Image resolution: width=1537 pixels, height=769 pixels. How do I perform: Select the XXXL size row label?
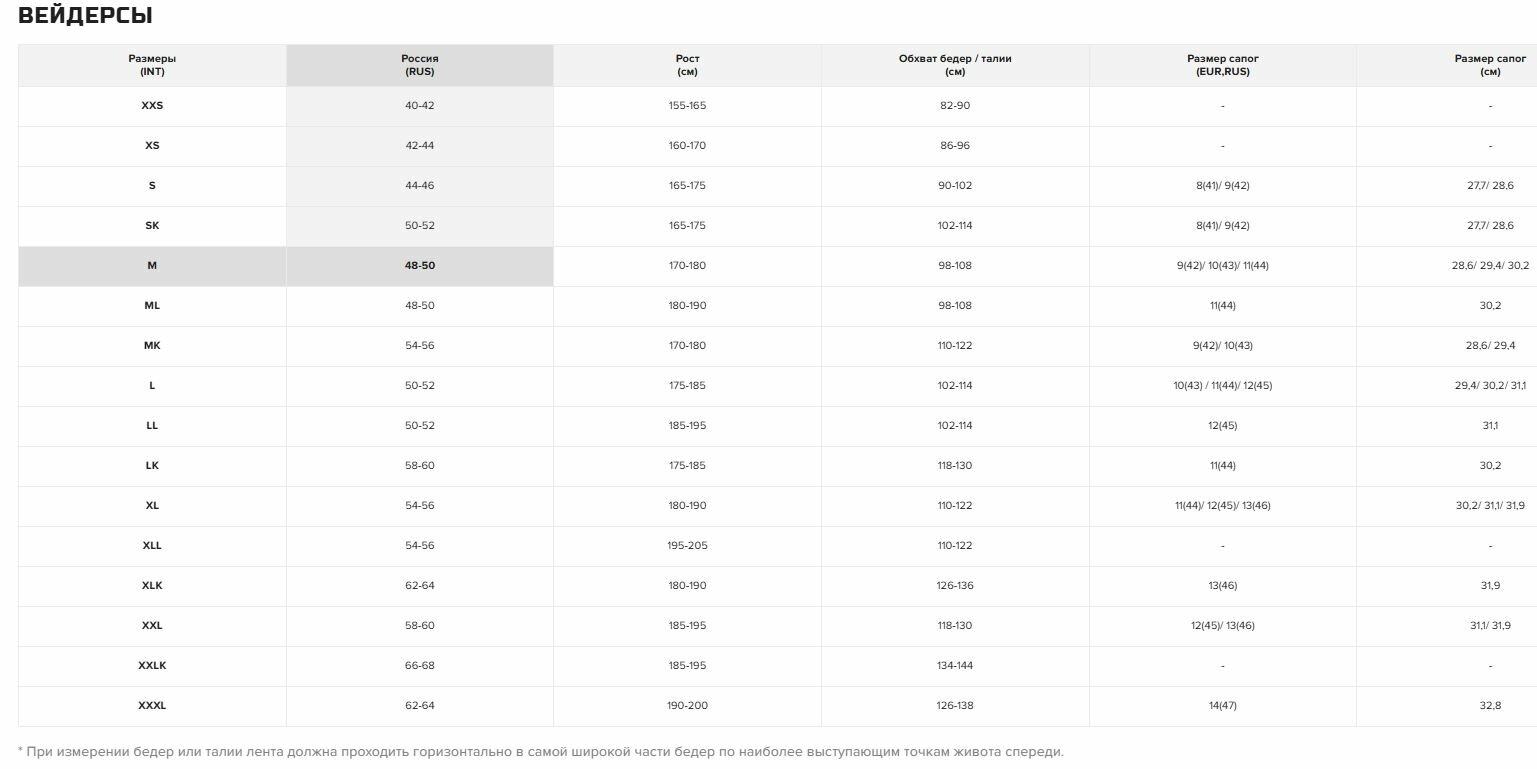coord(152,706)
